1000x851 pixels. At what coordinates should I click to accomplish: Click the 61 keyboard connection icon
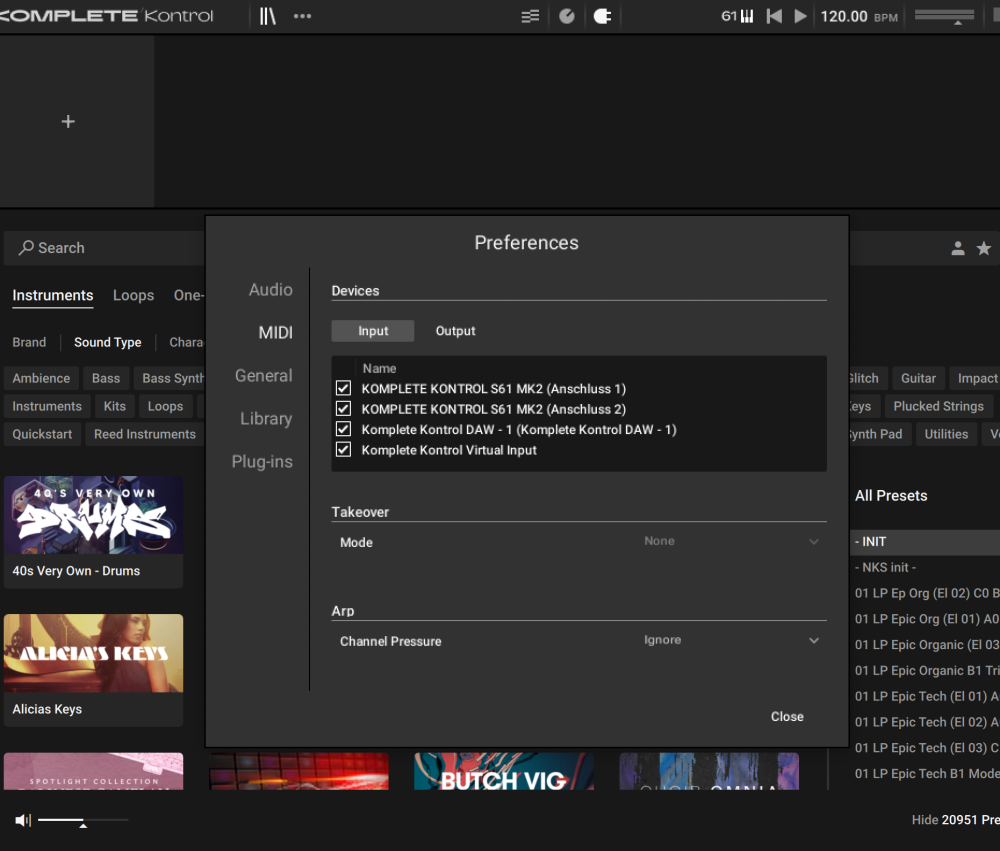point(737,16)
